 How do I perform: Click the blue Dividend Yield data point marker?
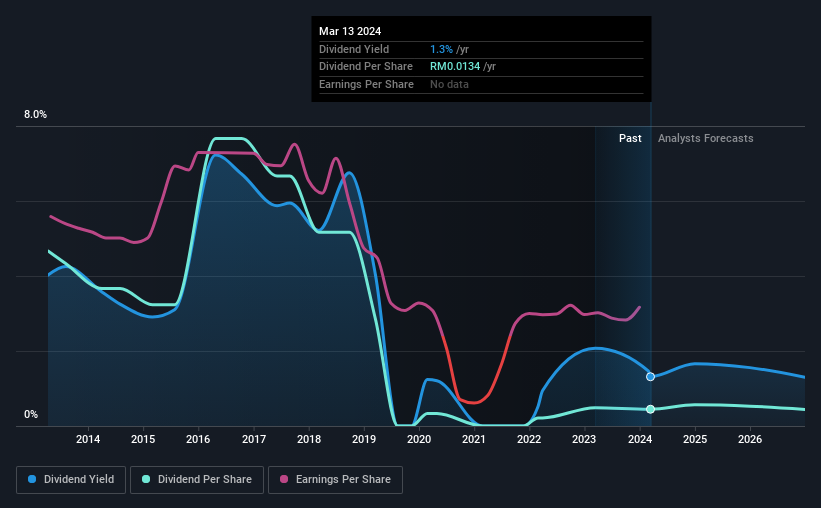point(650,377)
